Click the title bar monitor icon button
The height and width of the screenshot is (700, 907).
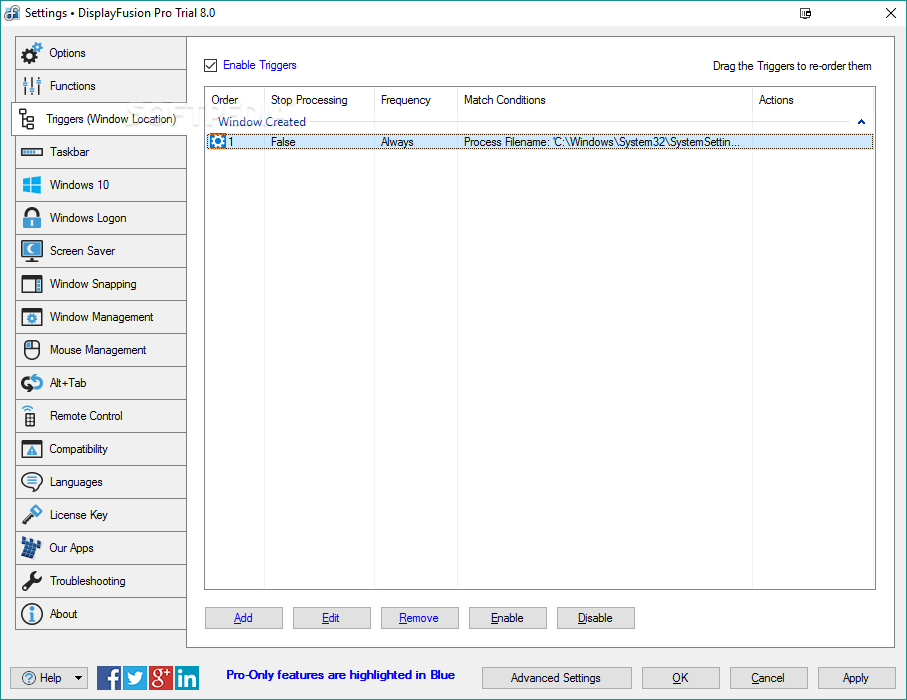pos(805,13)
